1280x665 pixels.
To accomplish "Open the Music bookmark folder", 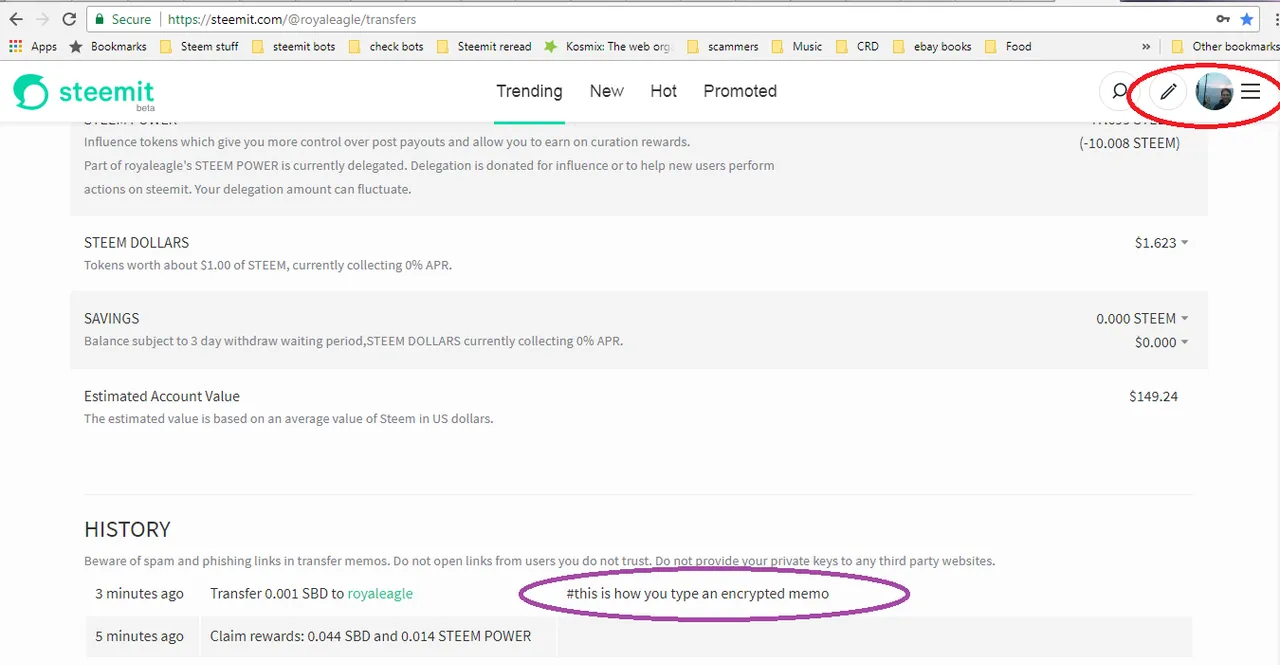I will [x=796, y=46].
